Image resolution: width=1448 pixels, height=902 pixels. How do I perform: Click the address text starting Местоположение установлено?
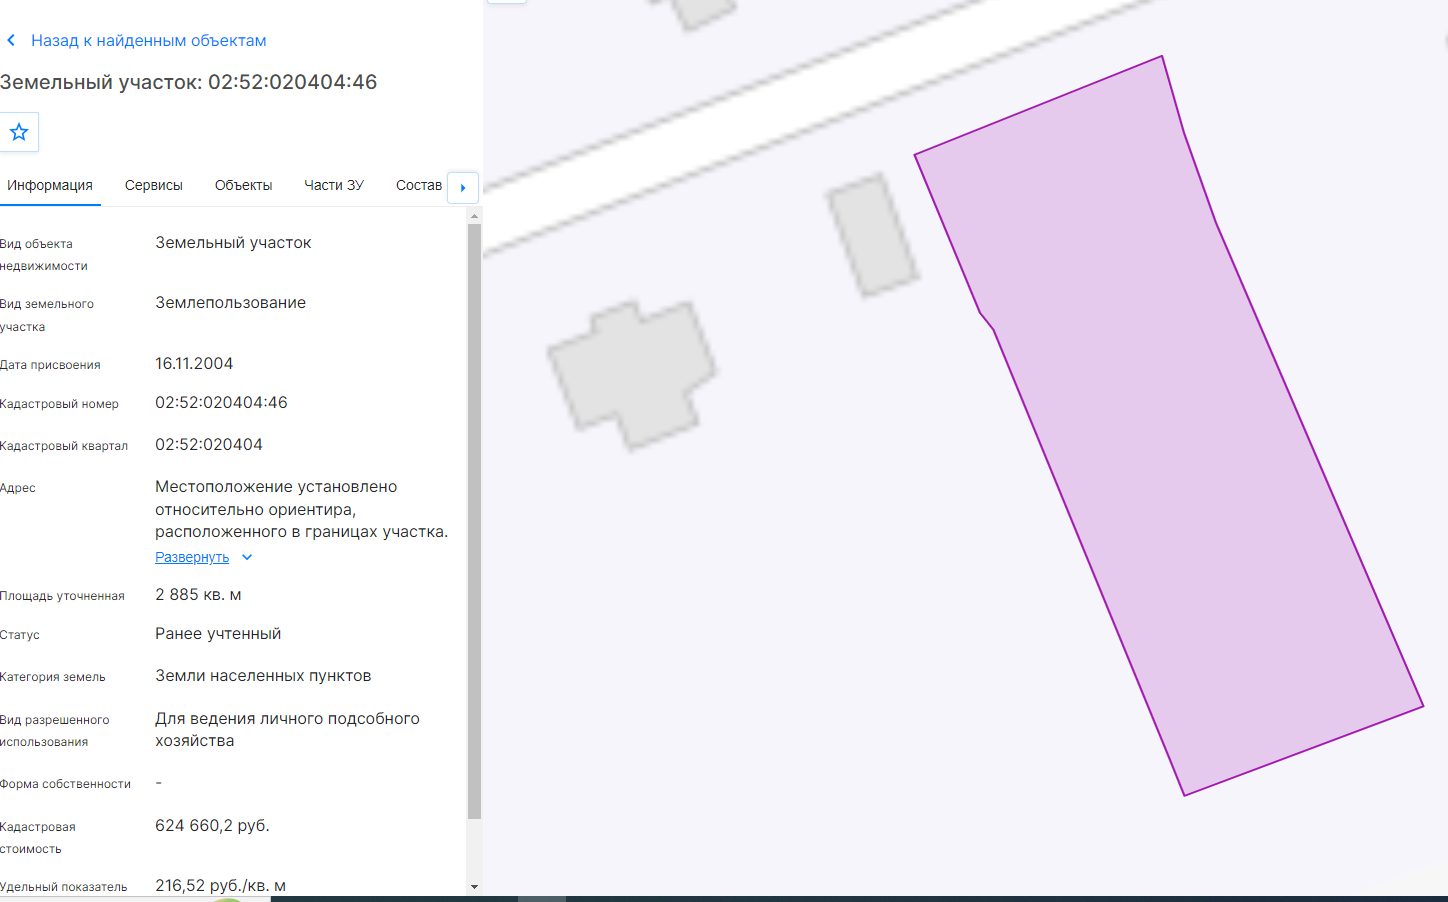pyautogui.click(x=301, y=509)
